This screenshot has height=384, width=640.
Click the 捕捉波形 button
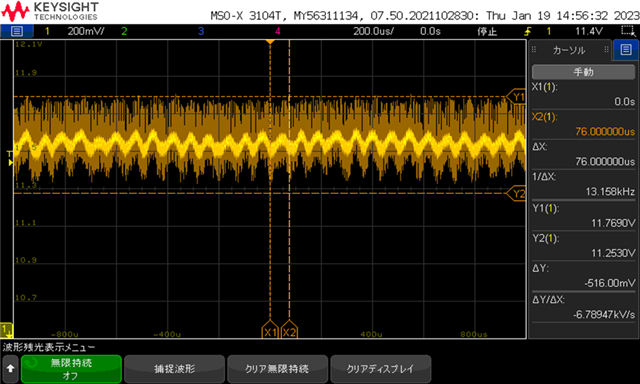175,368
